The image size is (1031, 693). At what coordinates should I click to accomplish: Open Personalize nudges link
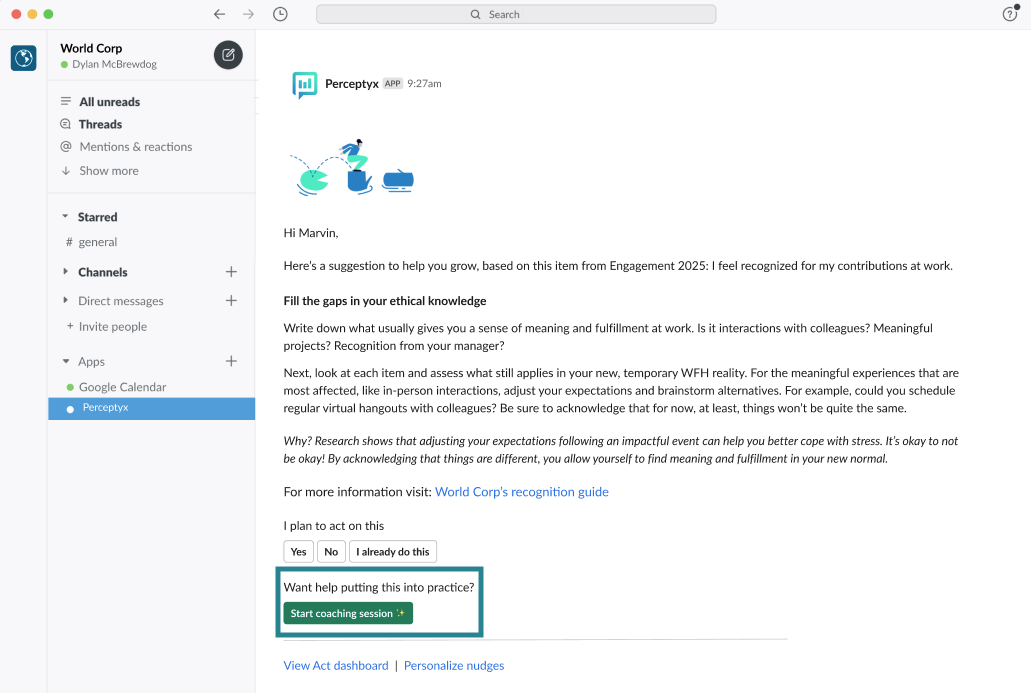454,665
